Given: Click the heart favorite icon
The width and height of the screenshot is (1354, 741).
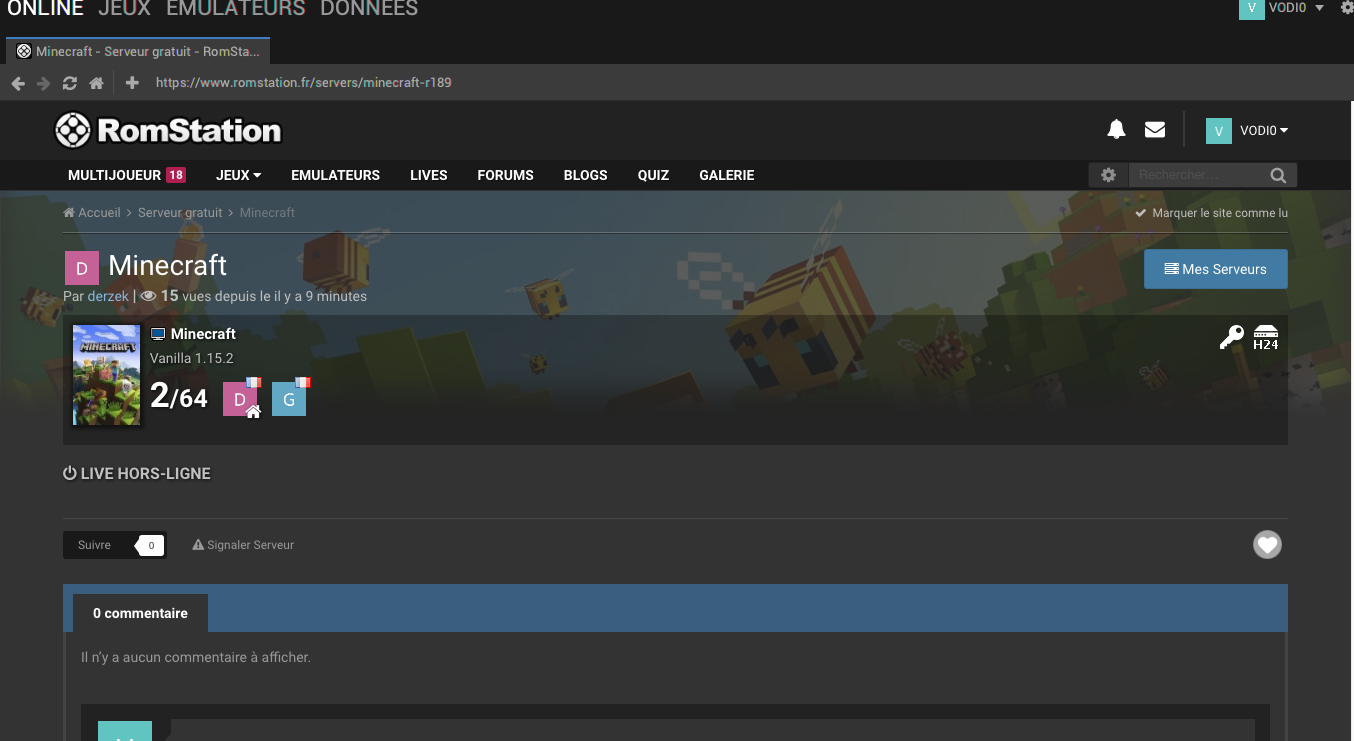Looking at the screenshot, I should click(1267, 545).
